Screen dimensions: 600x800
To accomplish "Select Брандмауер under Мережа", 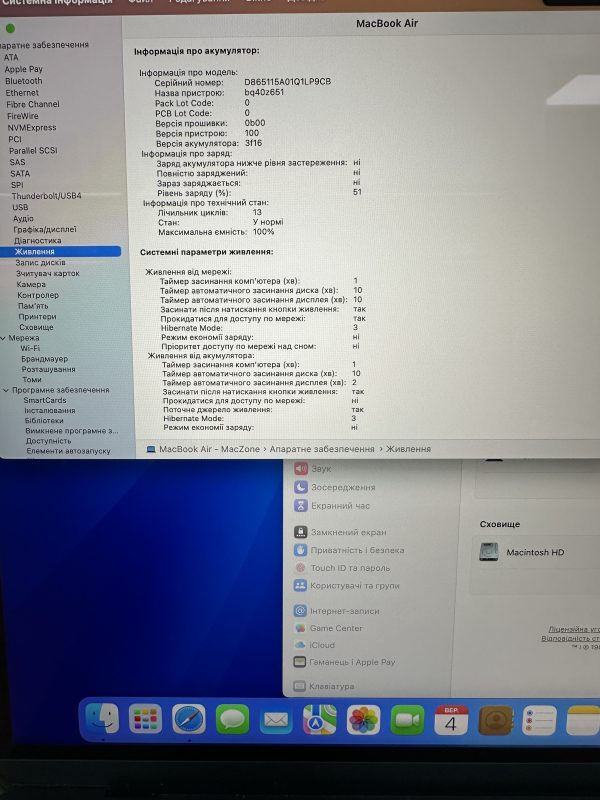I will point(44,359).
